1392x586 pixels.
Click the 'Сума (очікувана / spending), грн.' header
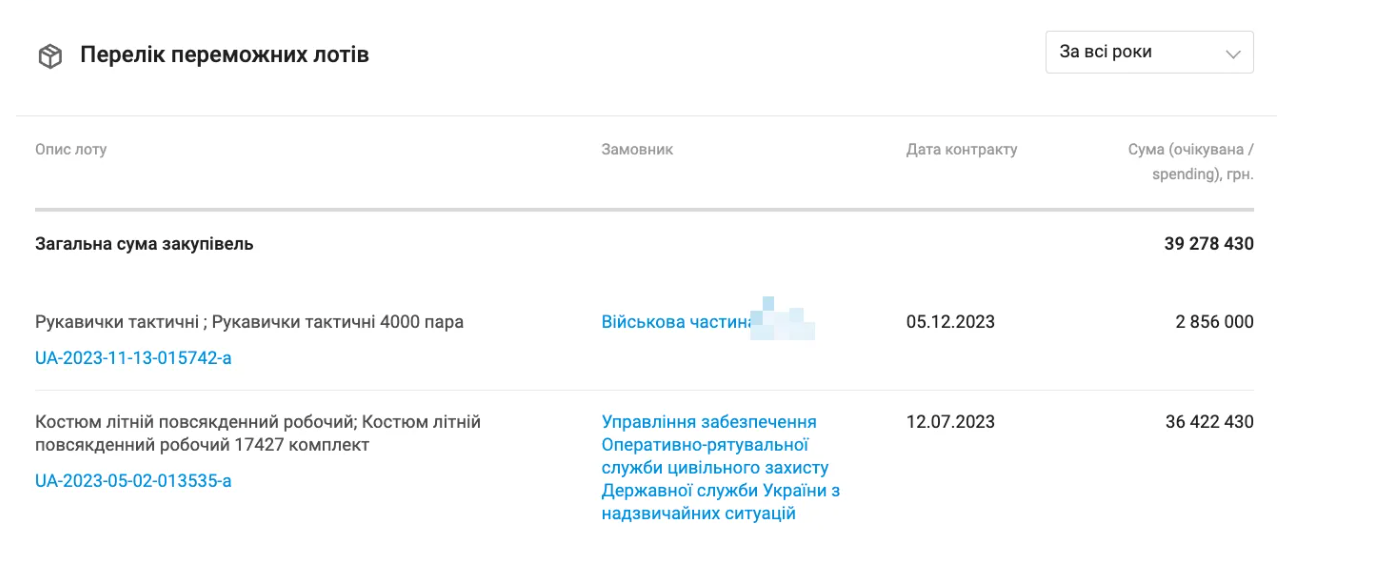click(1191, 162)
